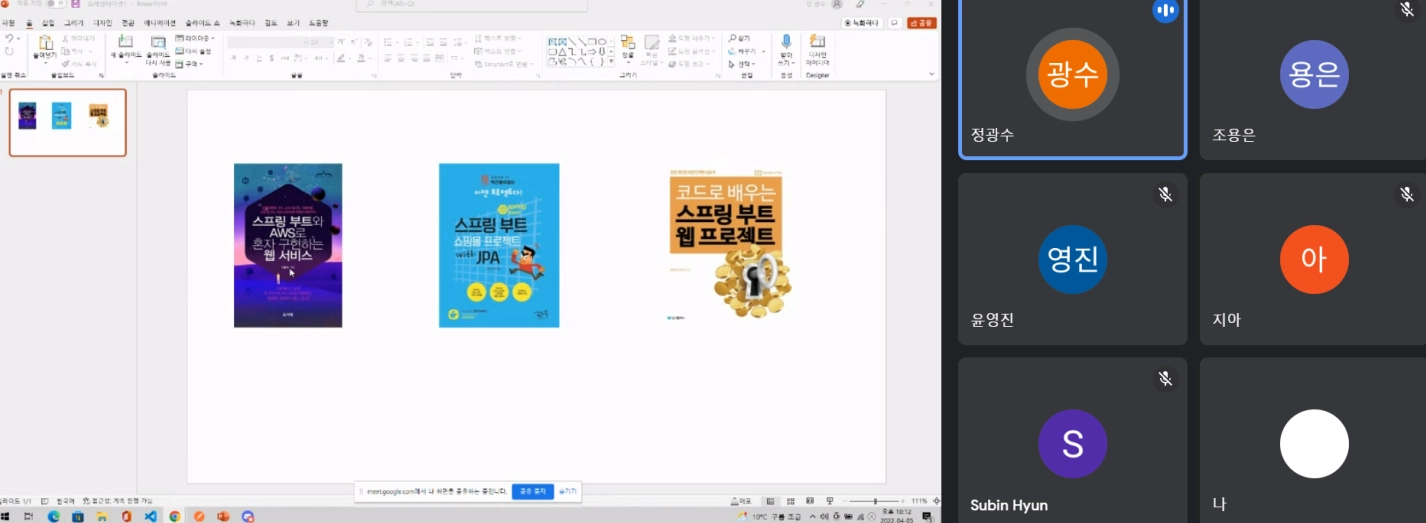The image size is (1426, 523).
Task: Open the Designer ideas icon
Action: tap(817, 43)
